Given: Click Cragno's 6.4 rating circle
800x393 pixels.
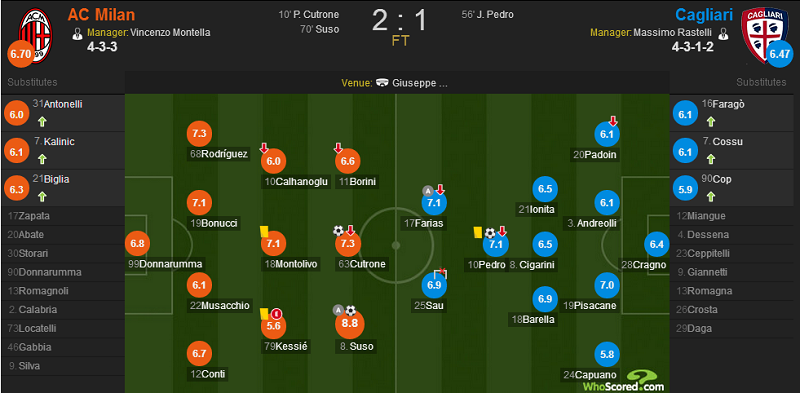Looking at the screenshot, I should click(x=656, y=244).
